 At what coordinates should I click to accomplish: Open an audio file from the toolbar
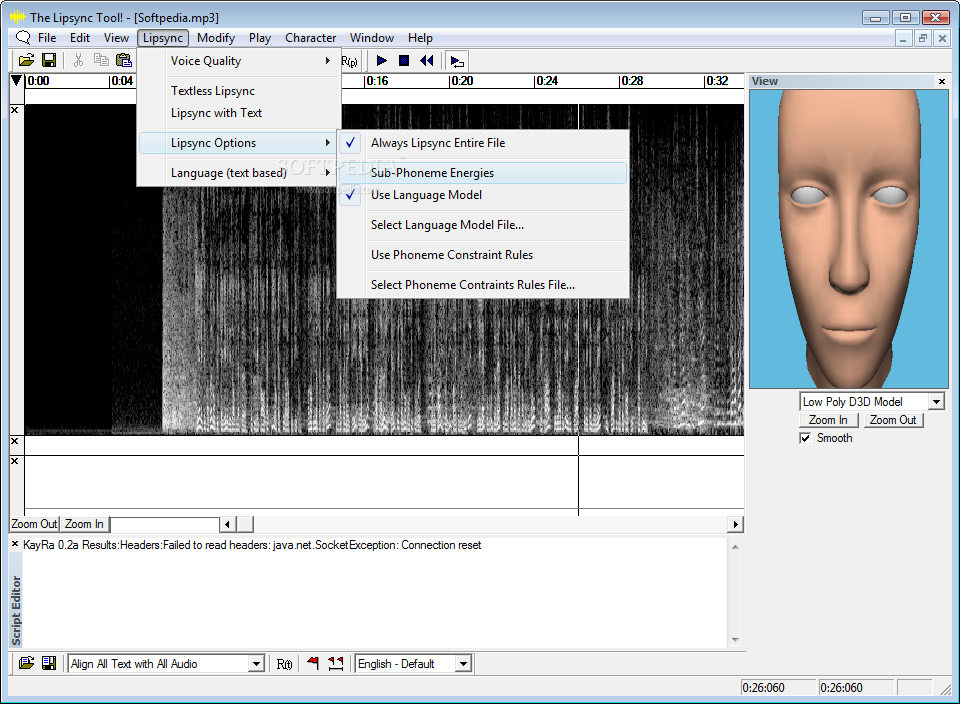pyautogui.click(x=26, y=60)
